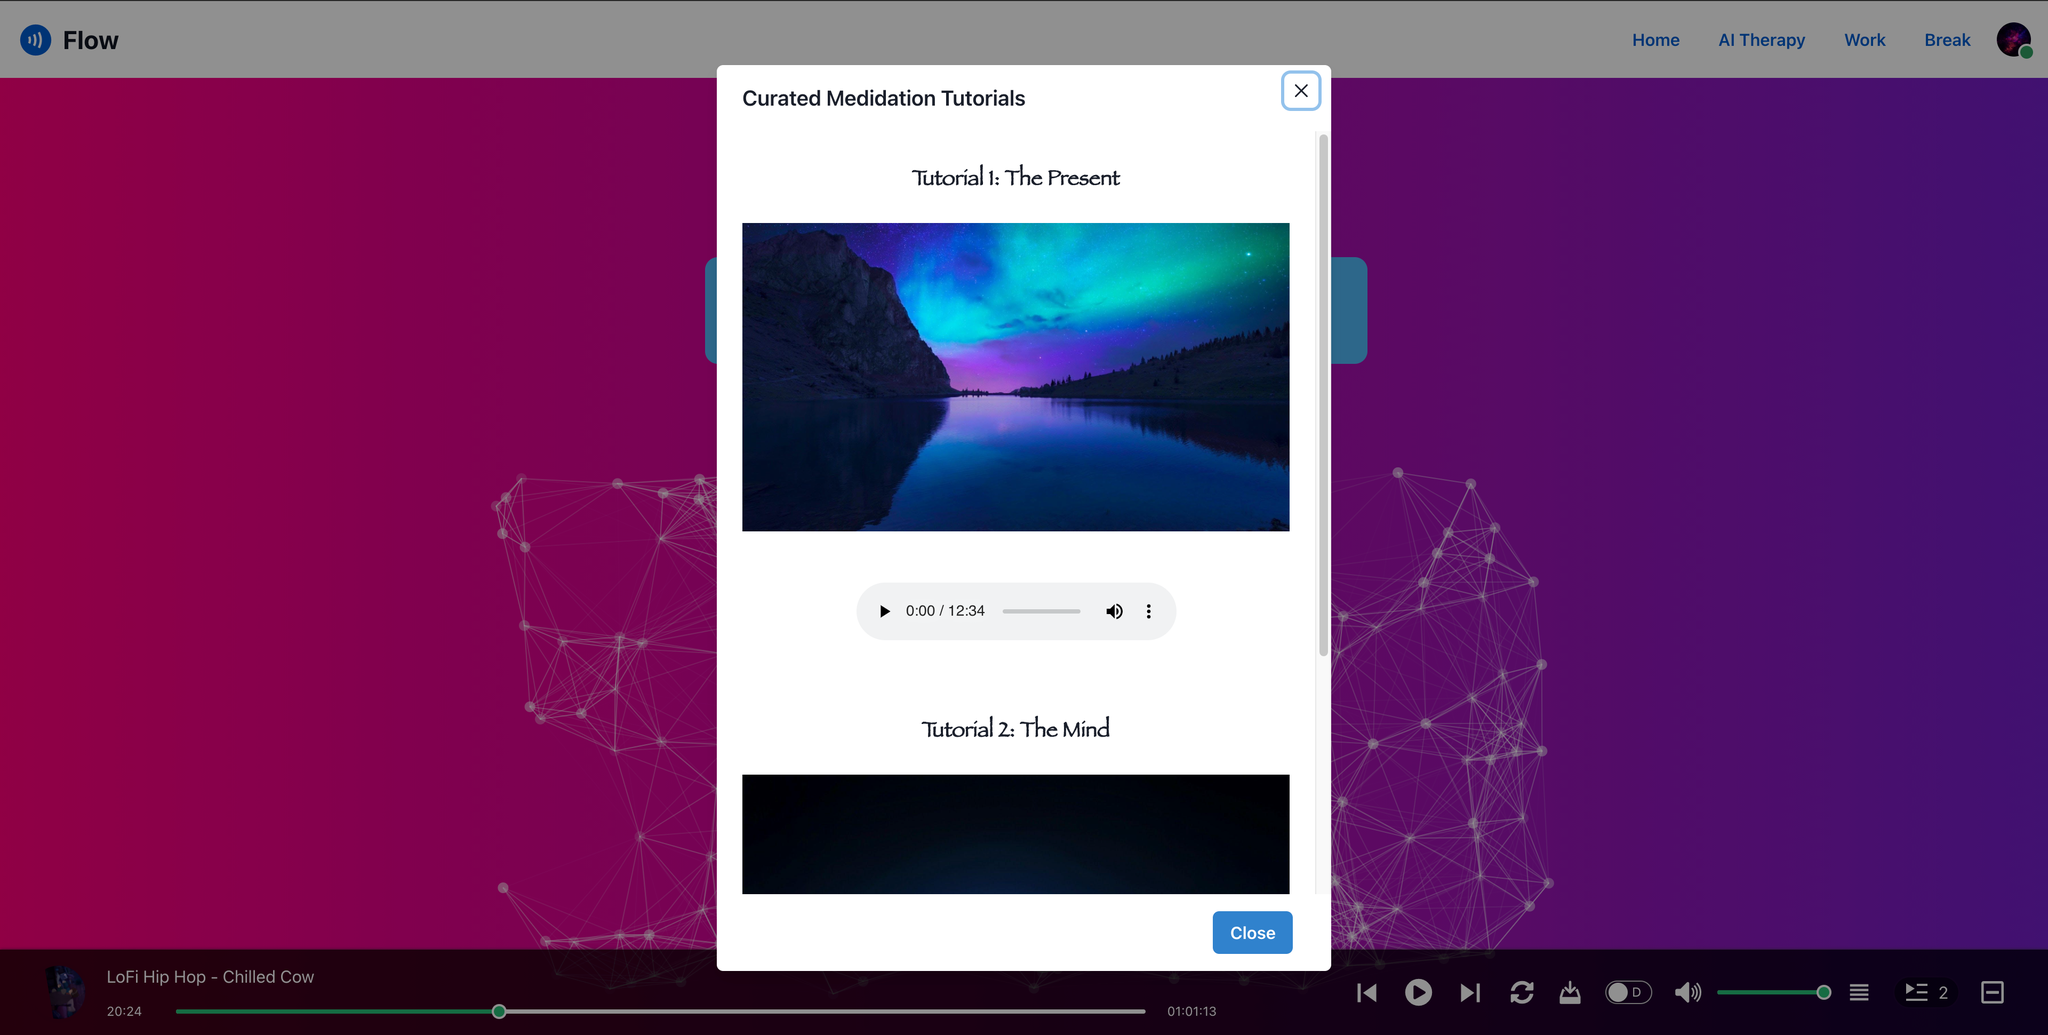
Task: Open the Home nav link
Action: coord(1656,40)
